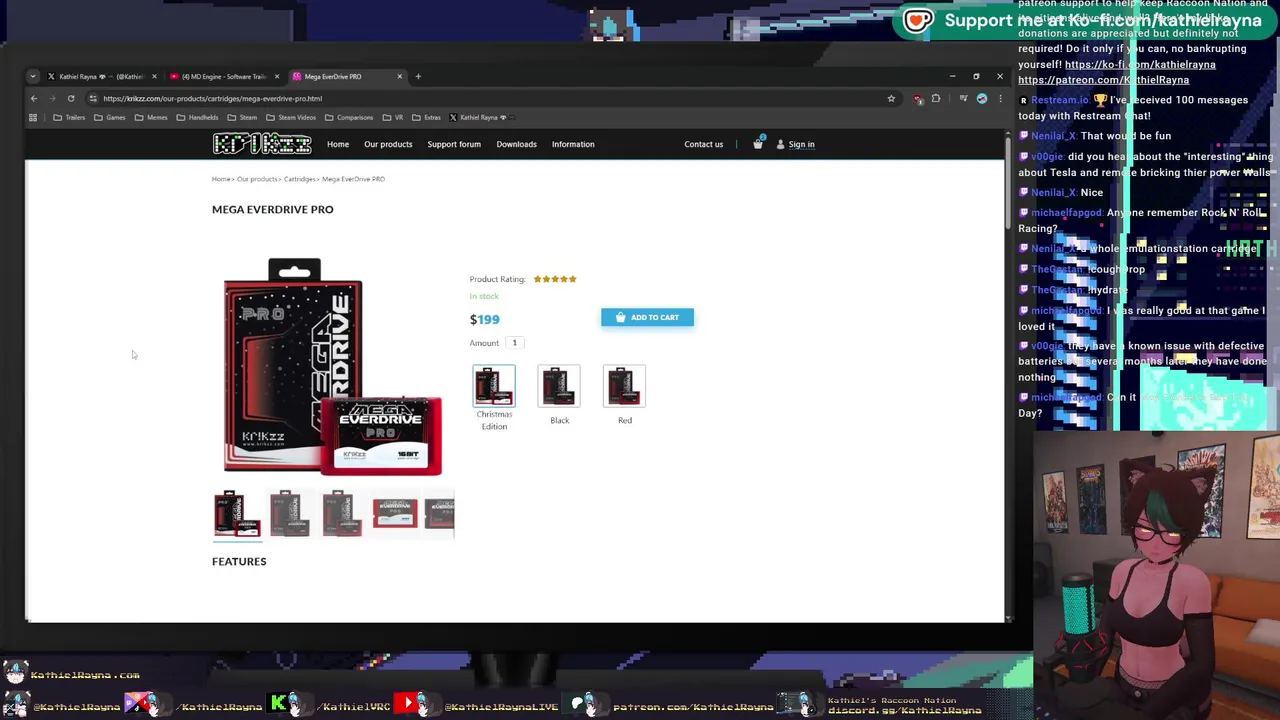Click the shopping cart icon
Image resolution: width=1280 pixels, height=720 pixels.
(758, 144)
